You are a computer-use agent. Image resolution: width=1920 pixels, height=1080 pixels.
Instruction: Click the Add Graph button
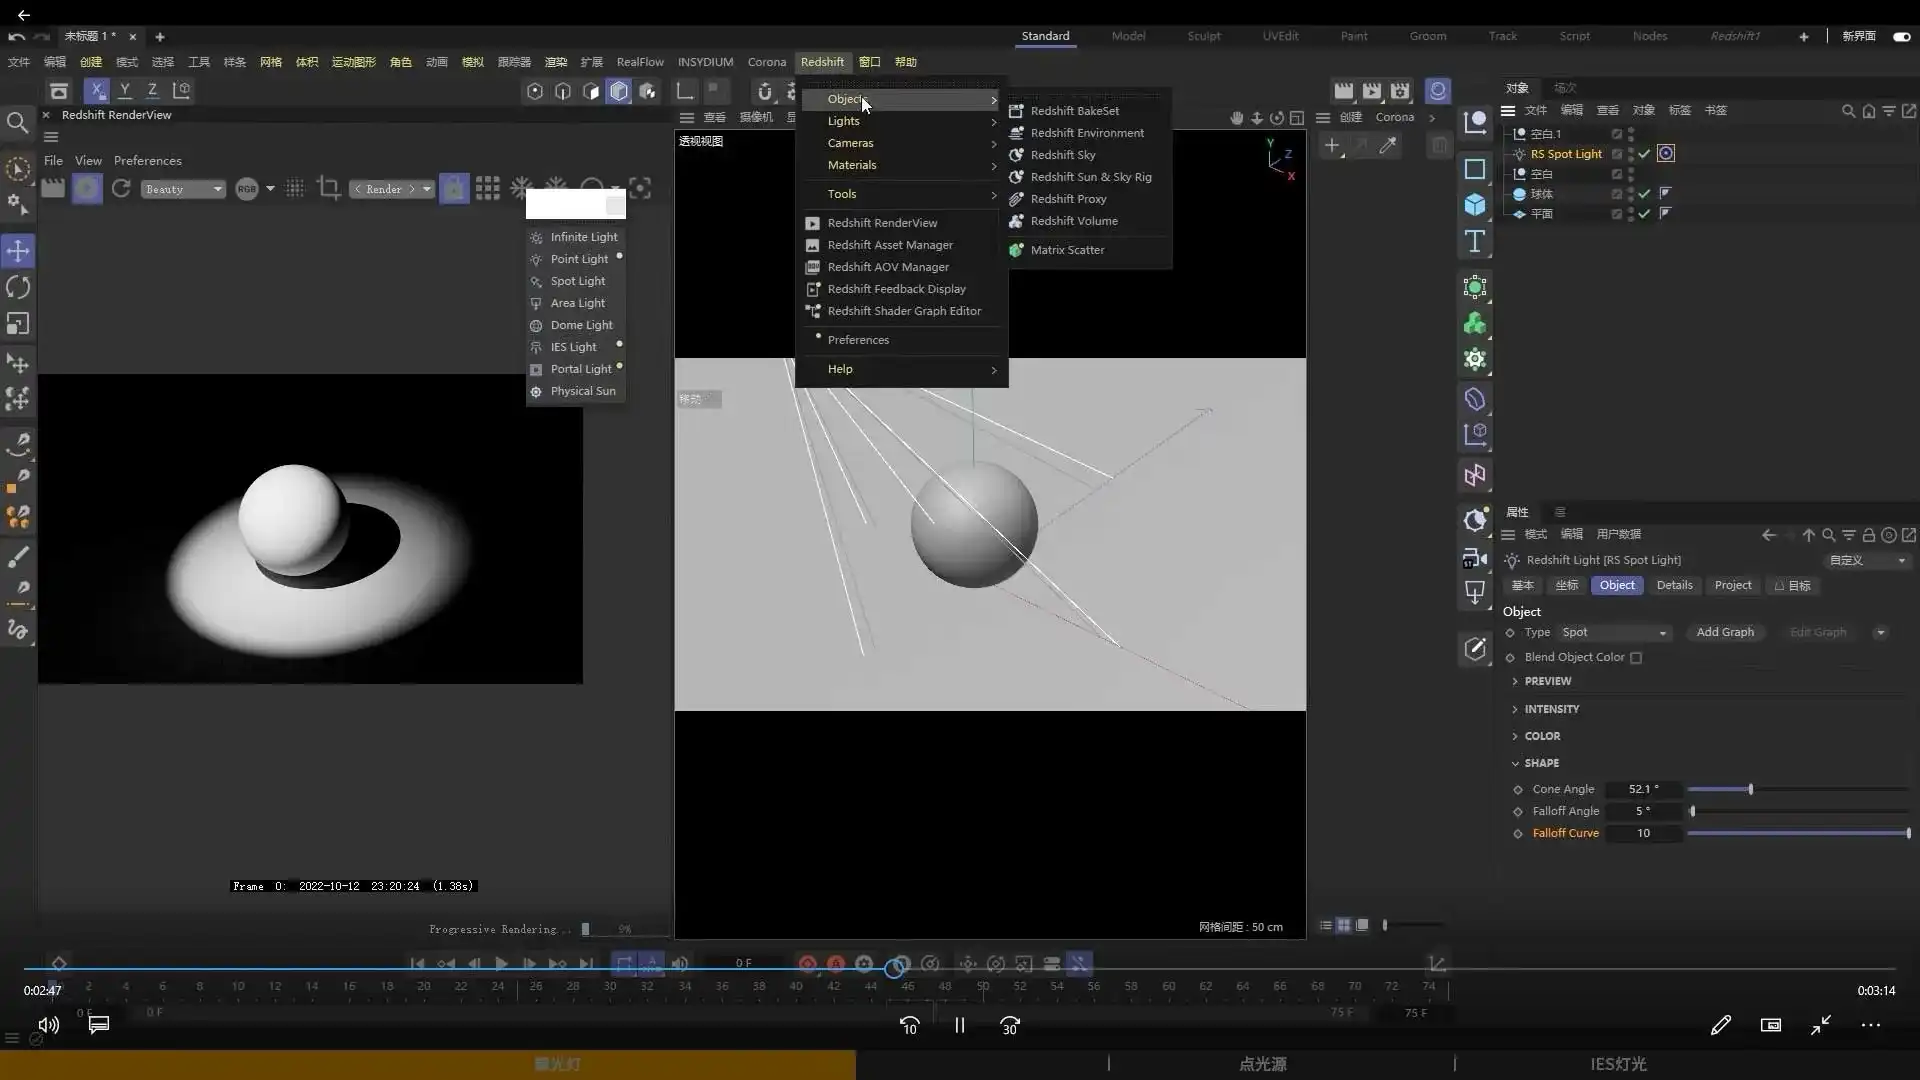[x=1724, y=632]
